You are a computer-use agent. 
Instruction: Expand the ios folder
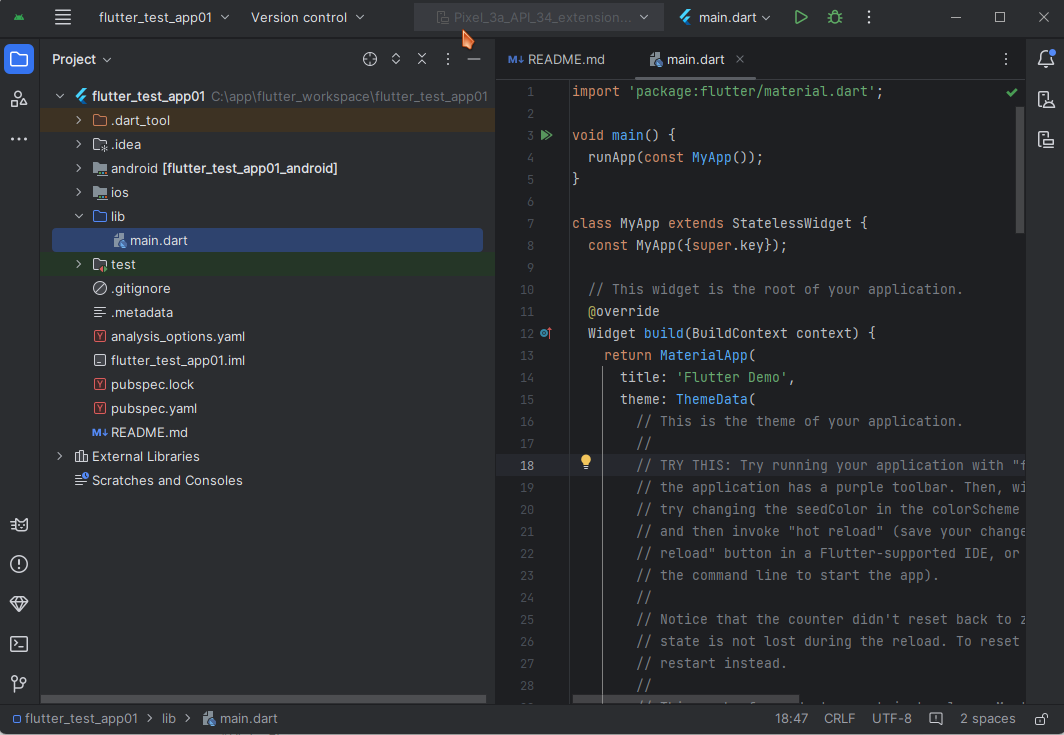click(79, 192)
